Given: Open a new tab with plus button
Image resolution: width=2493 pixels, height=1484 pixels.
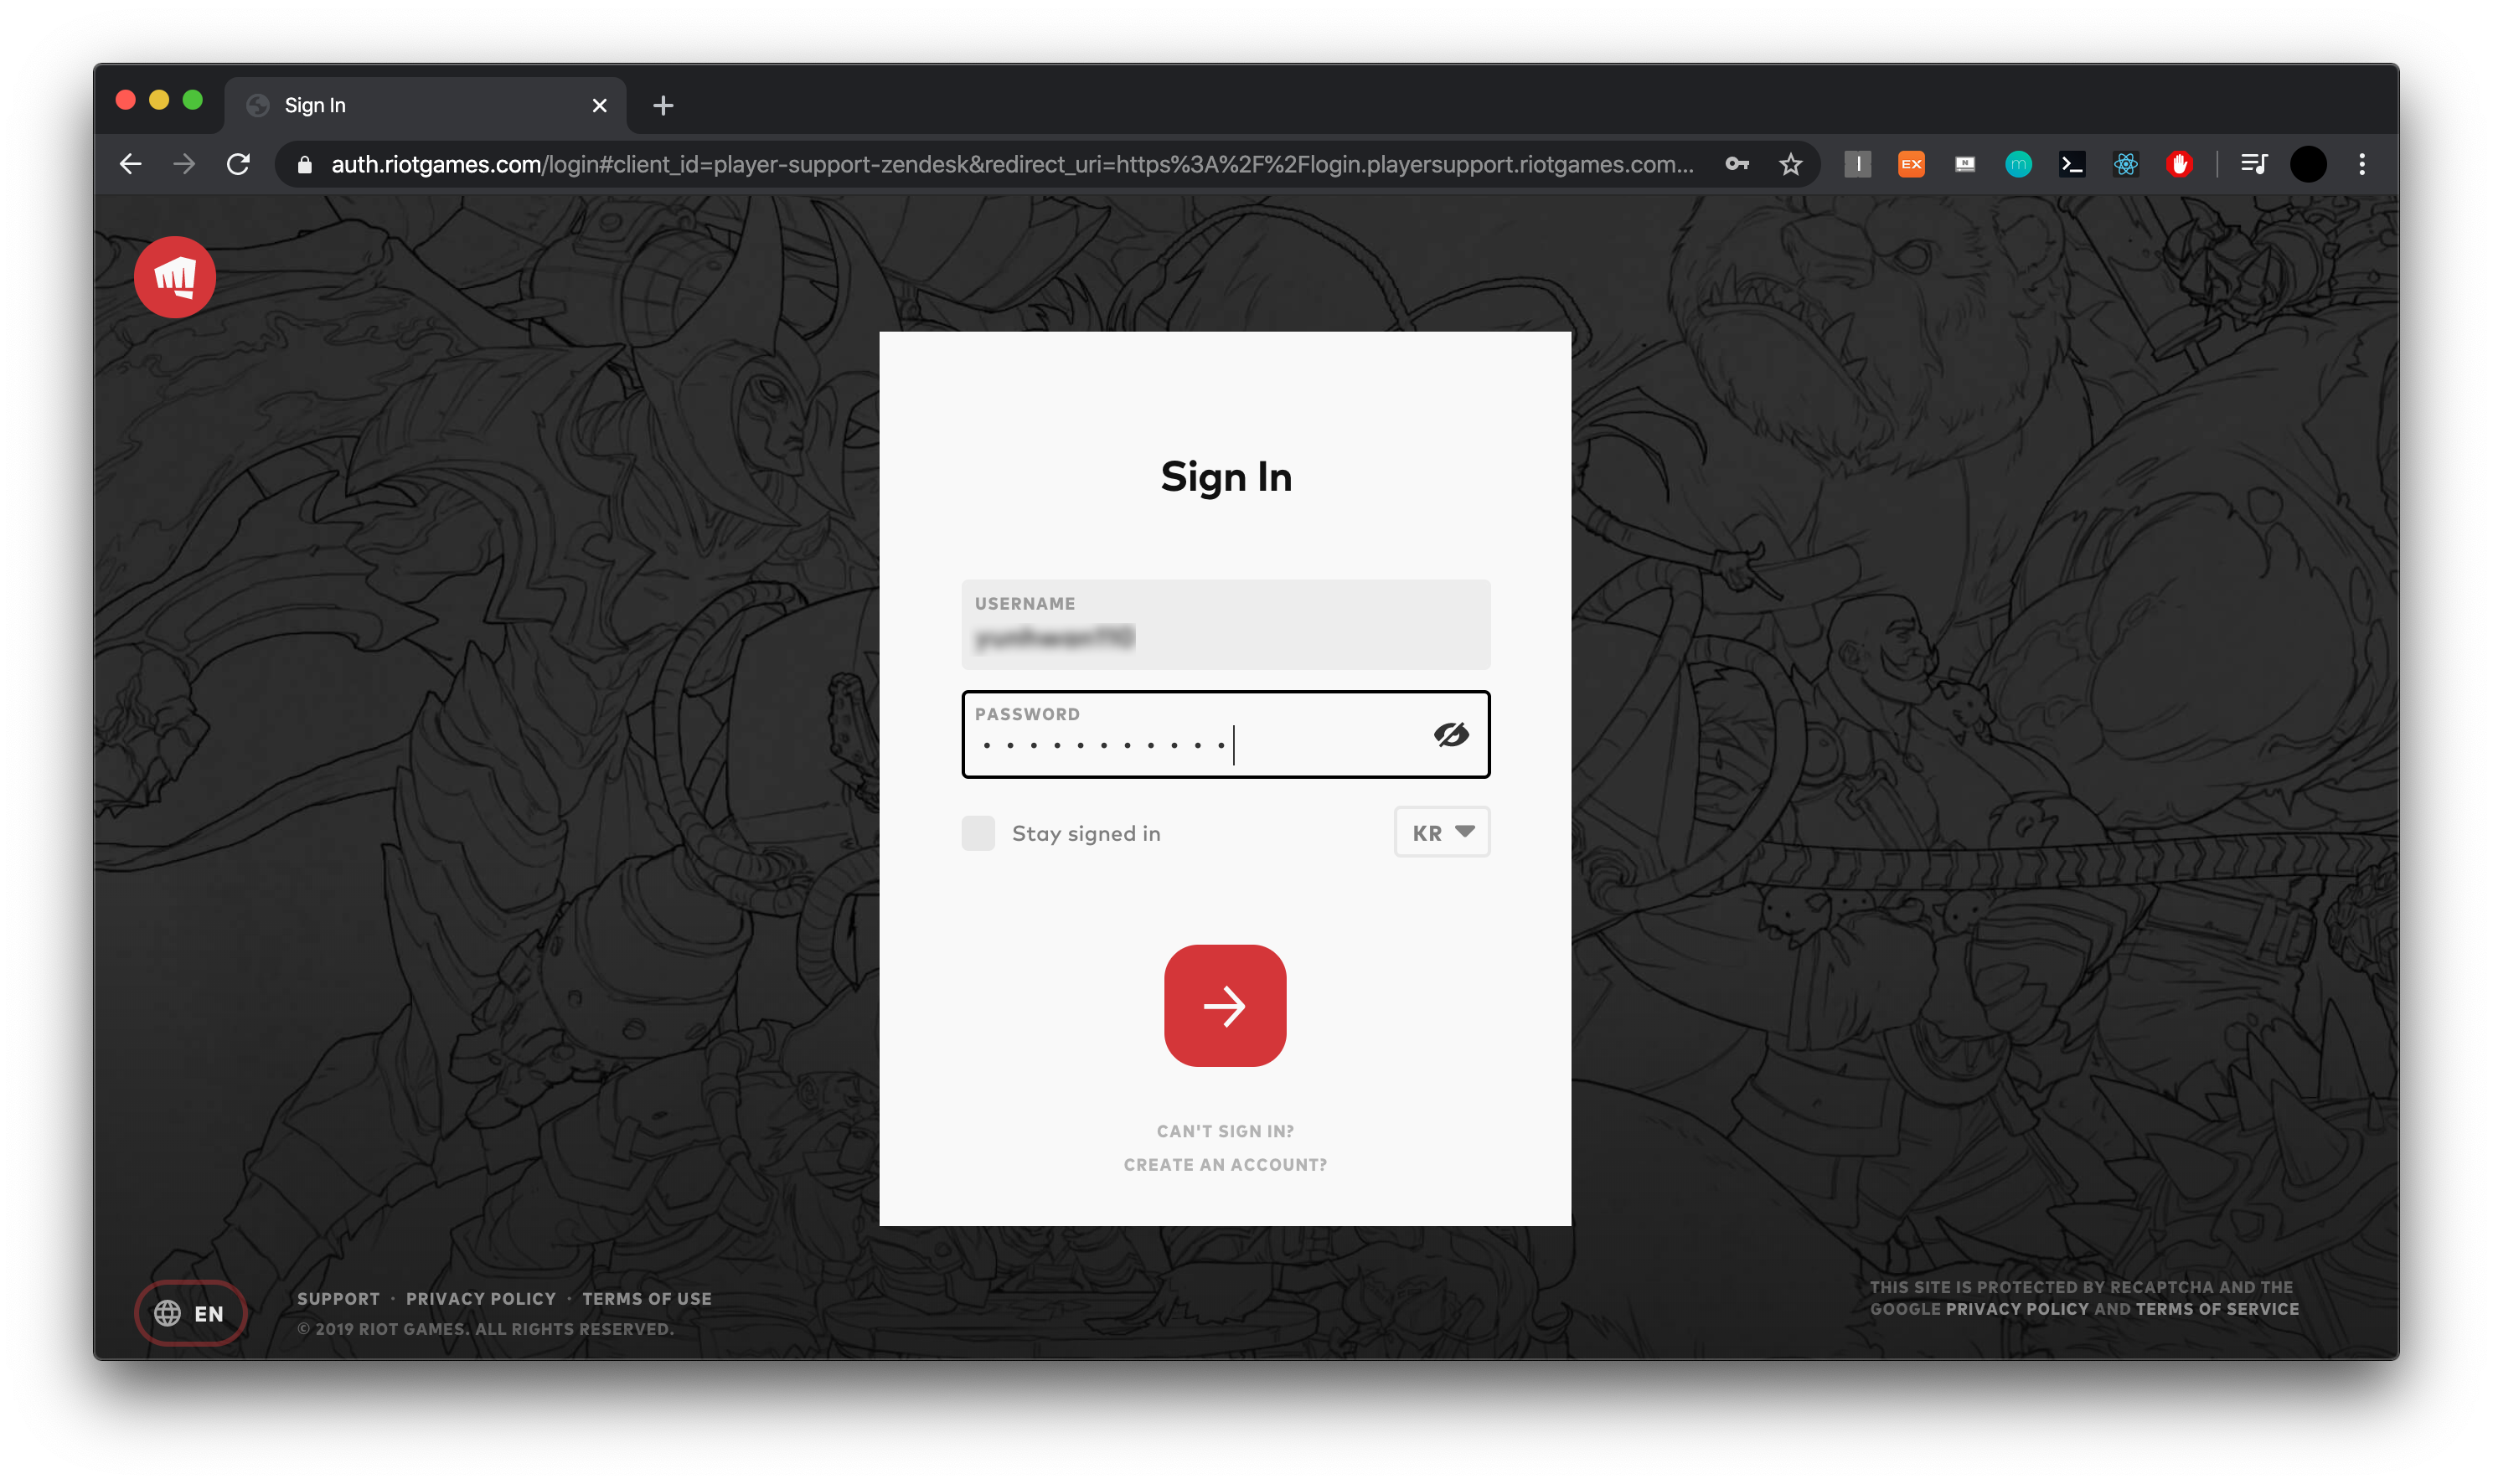Looking at the screenshot, I should coord(662,105).
